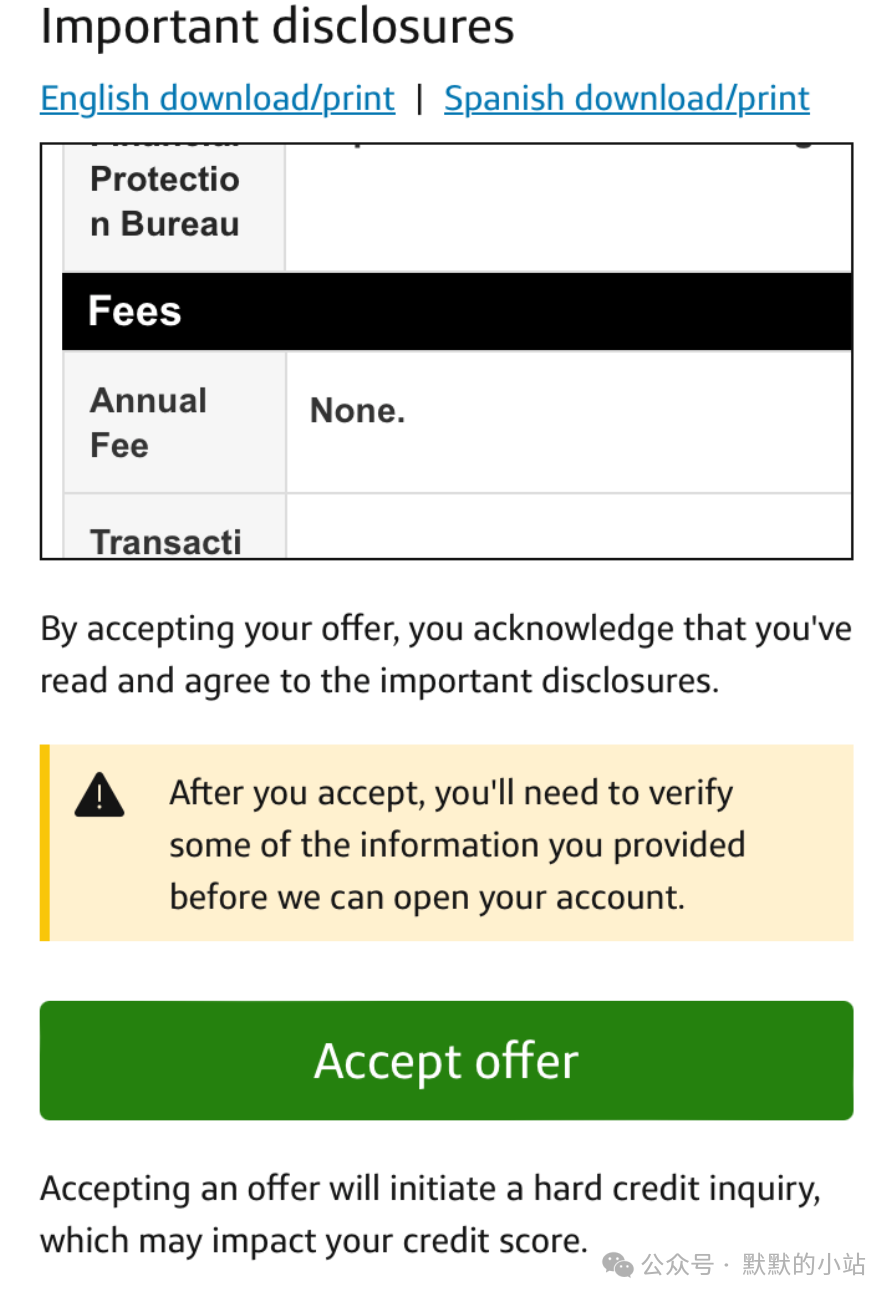Click the "After you accept" notice text
Viewport: 894px width, 1300px height.
pos(457,844)
